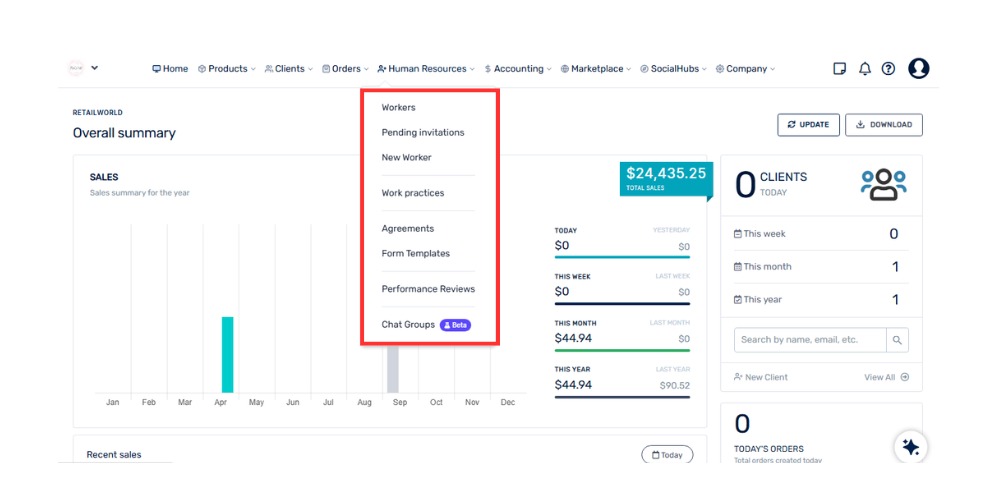Click the New Client link
This screenshot has height=500, width=1000.
click(761, 377)
